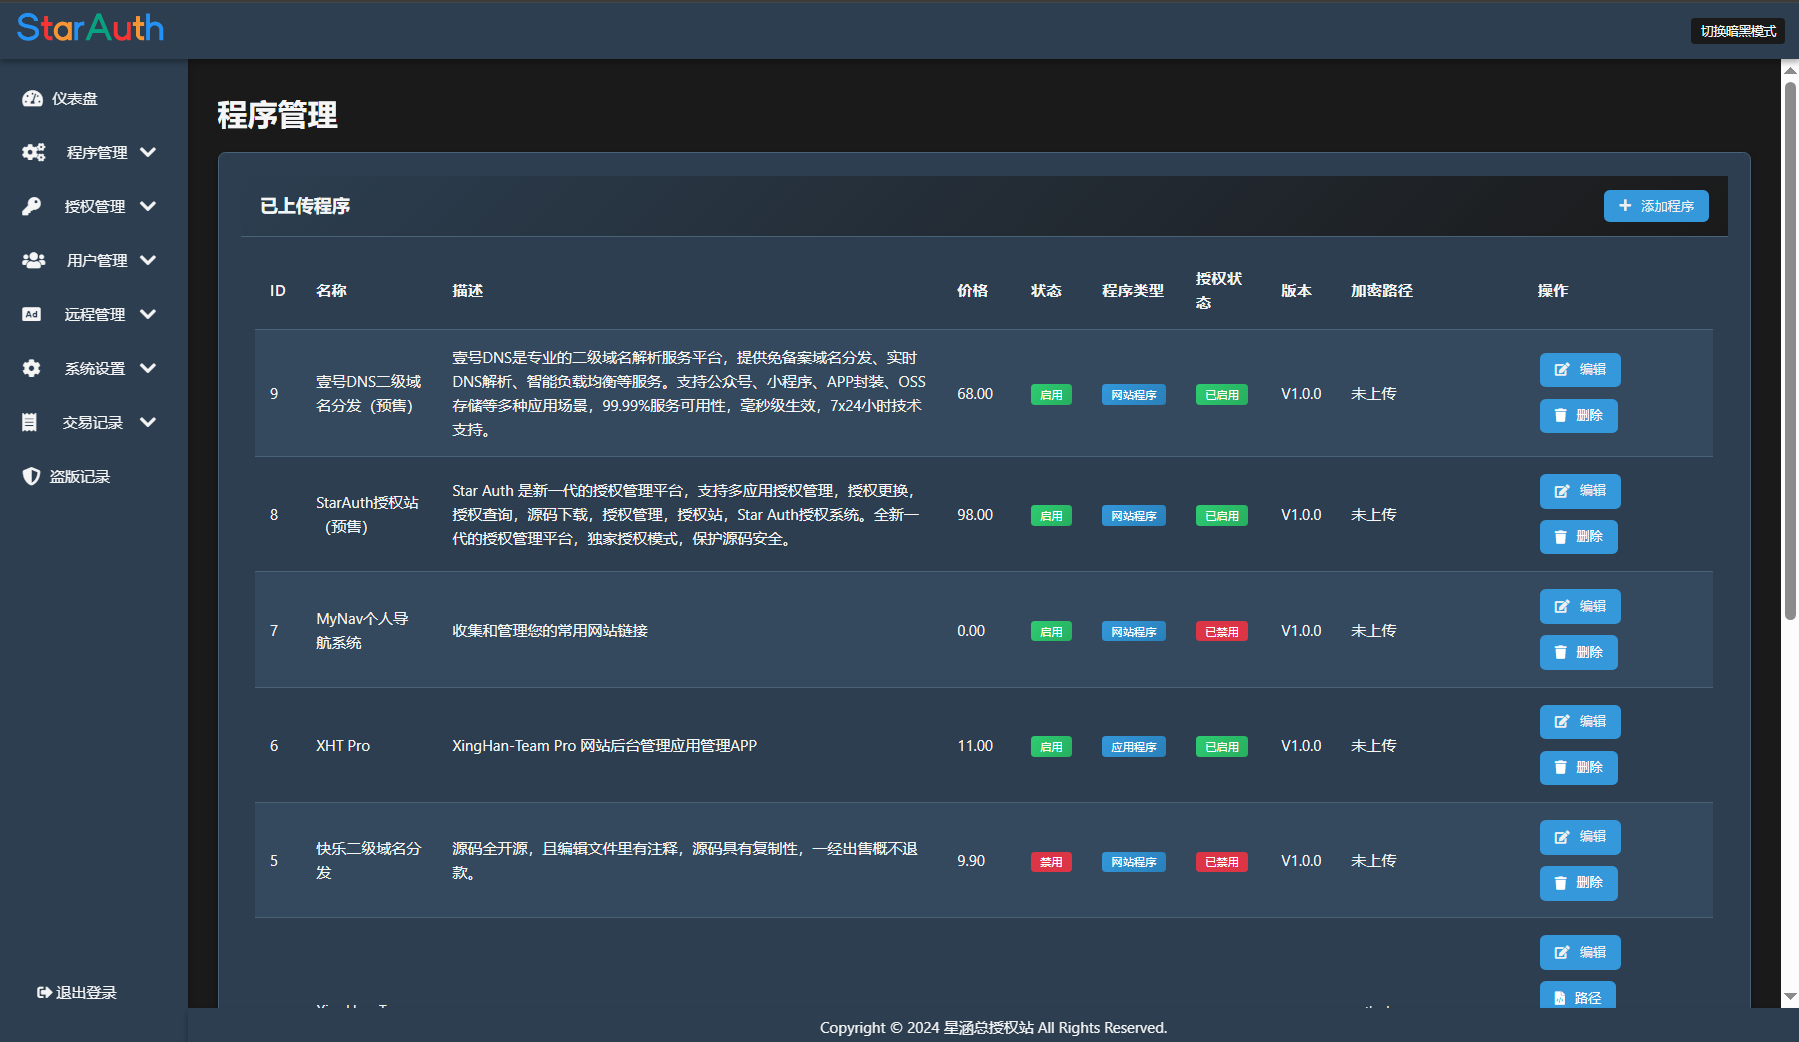Toggle dark mode with 切换暗黑模式 button
This screenshot has height=1042, width=1799.
click(x=1738, y=31)
